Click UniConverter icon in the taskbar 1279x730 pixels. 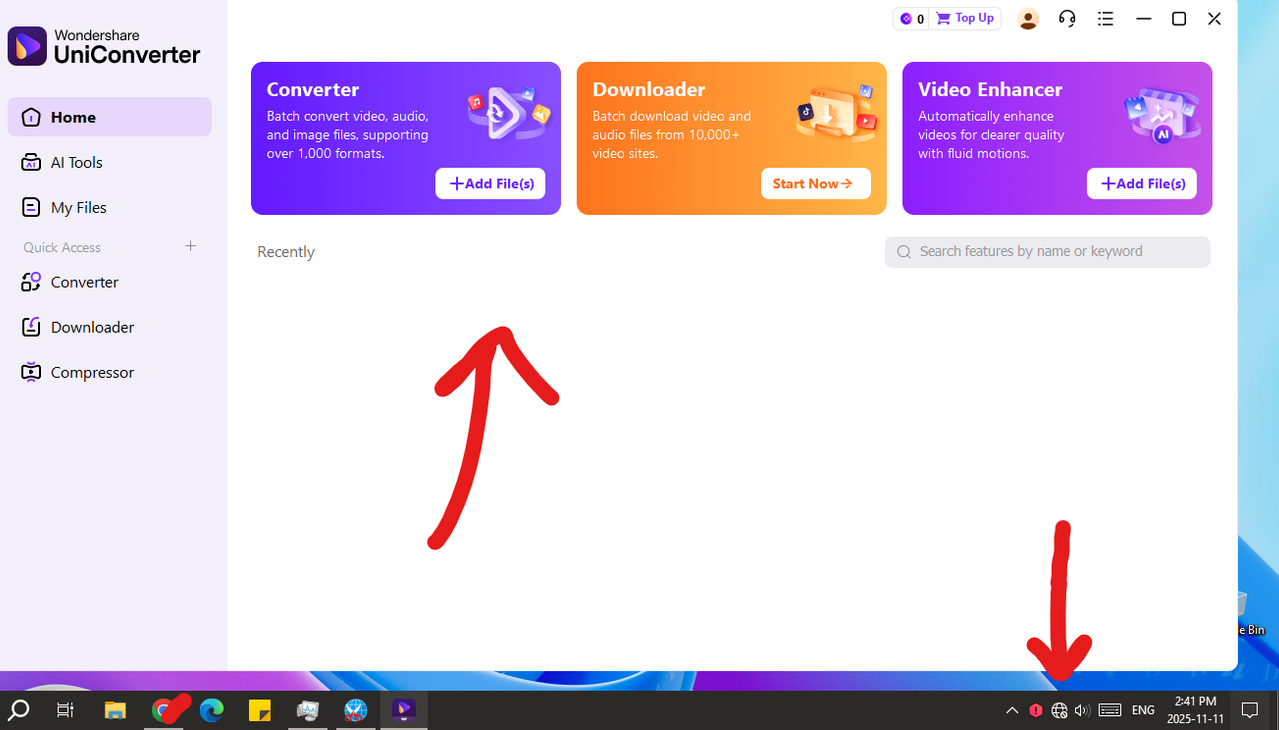(403, 710)
